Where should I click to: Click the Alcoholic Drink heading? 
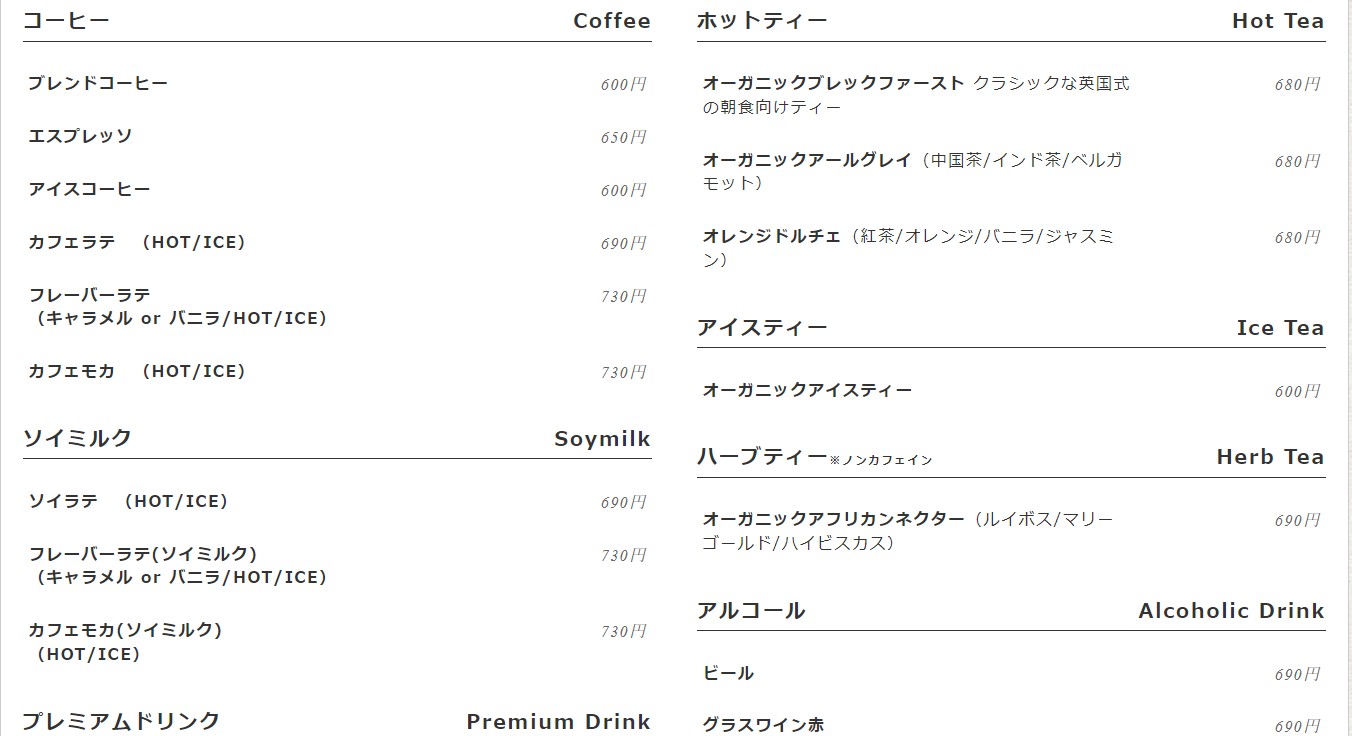coord(1231,611)
